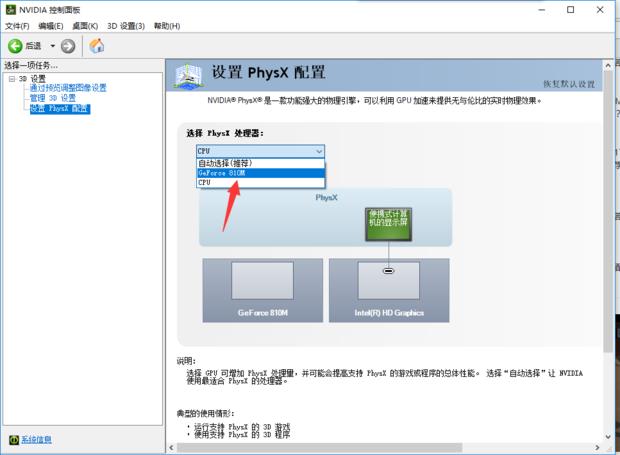Click the laptop display green block
Screen dimensions: 620x455
point(388,224)
